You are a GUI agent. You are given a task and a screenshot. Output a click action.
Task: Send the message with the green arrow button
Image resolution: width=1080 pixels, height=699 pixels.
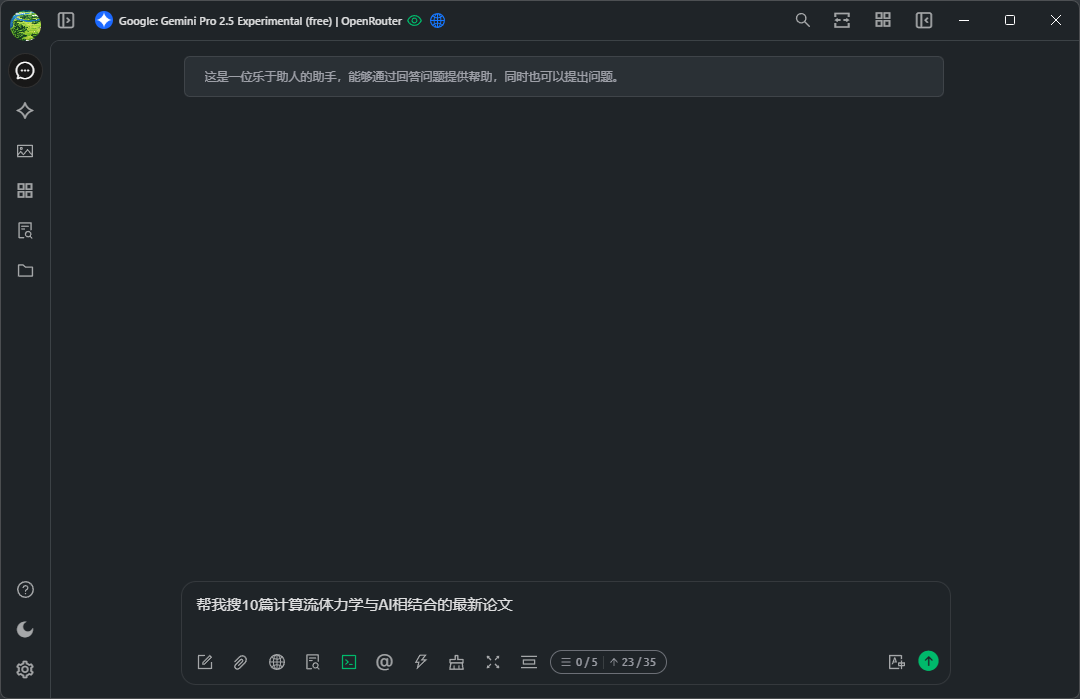[928, 661]
